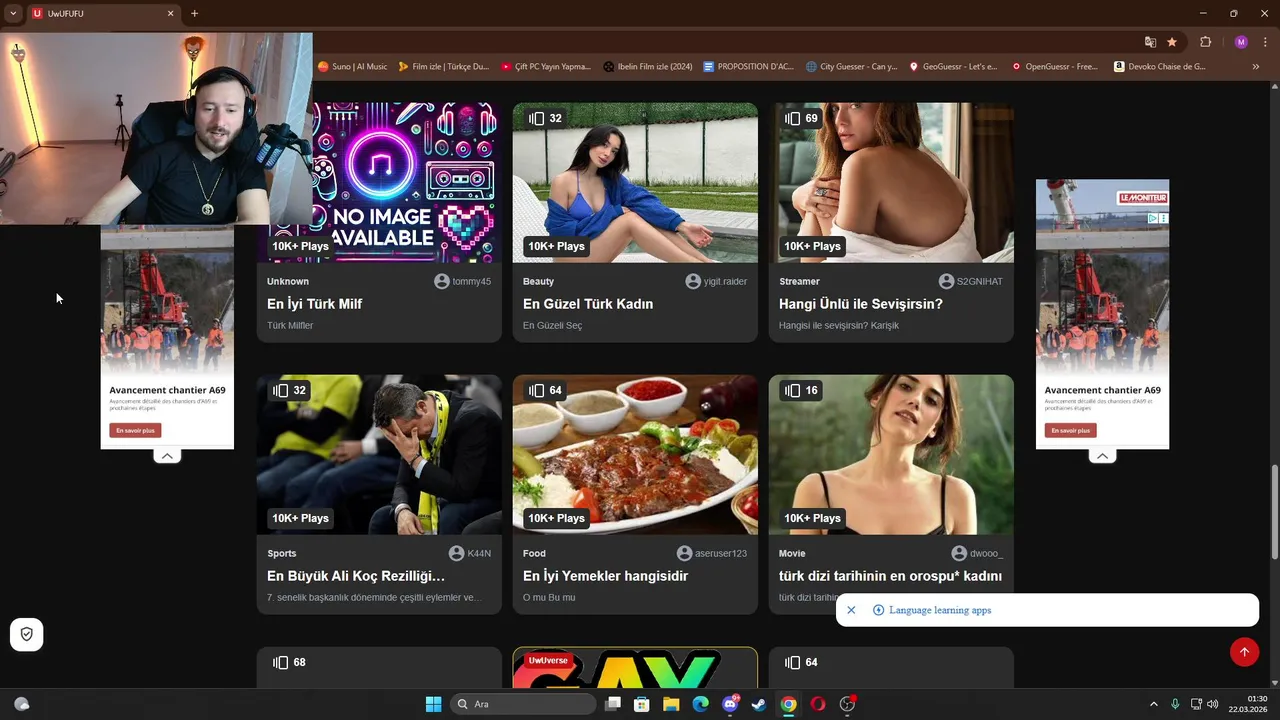Click the Streamer category label
Viewport: 1280px width, 720px height.
[799, 281]
